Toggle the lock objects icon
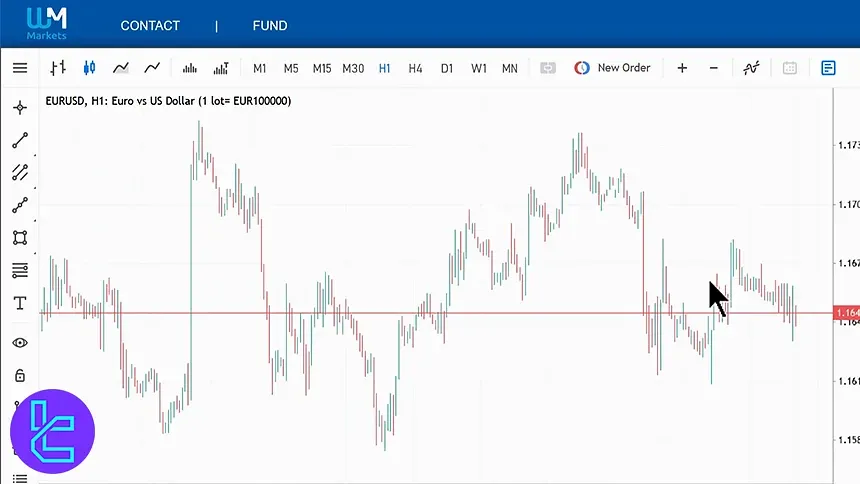This screenshot has width=860, height=484. coord(20,376)
